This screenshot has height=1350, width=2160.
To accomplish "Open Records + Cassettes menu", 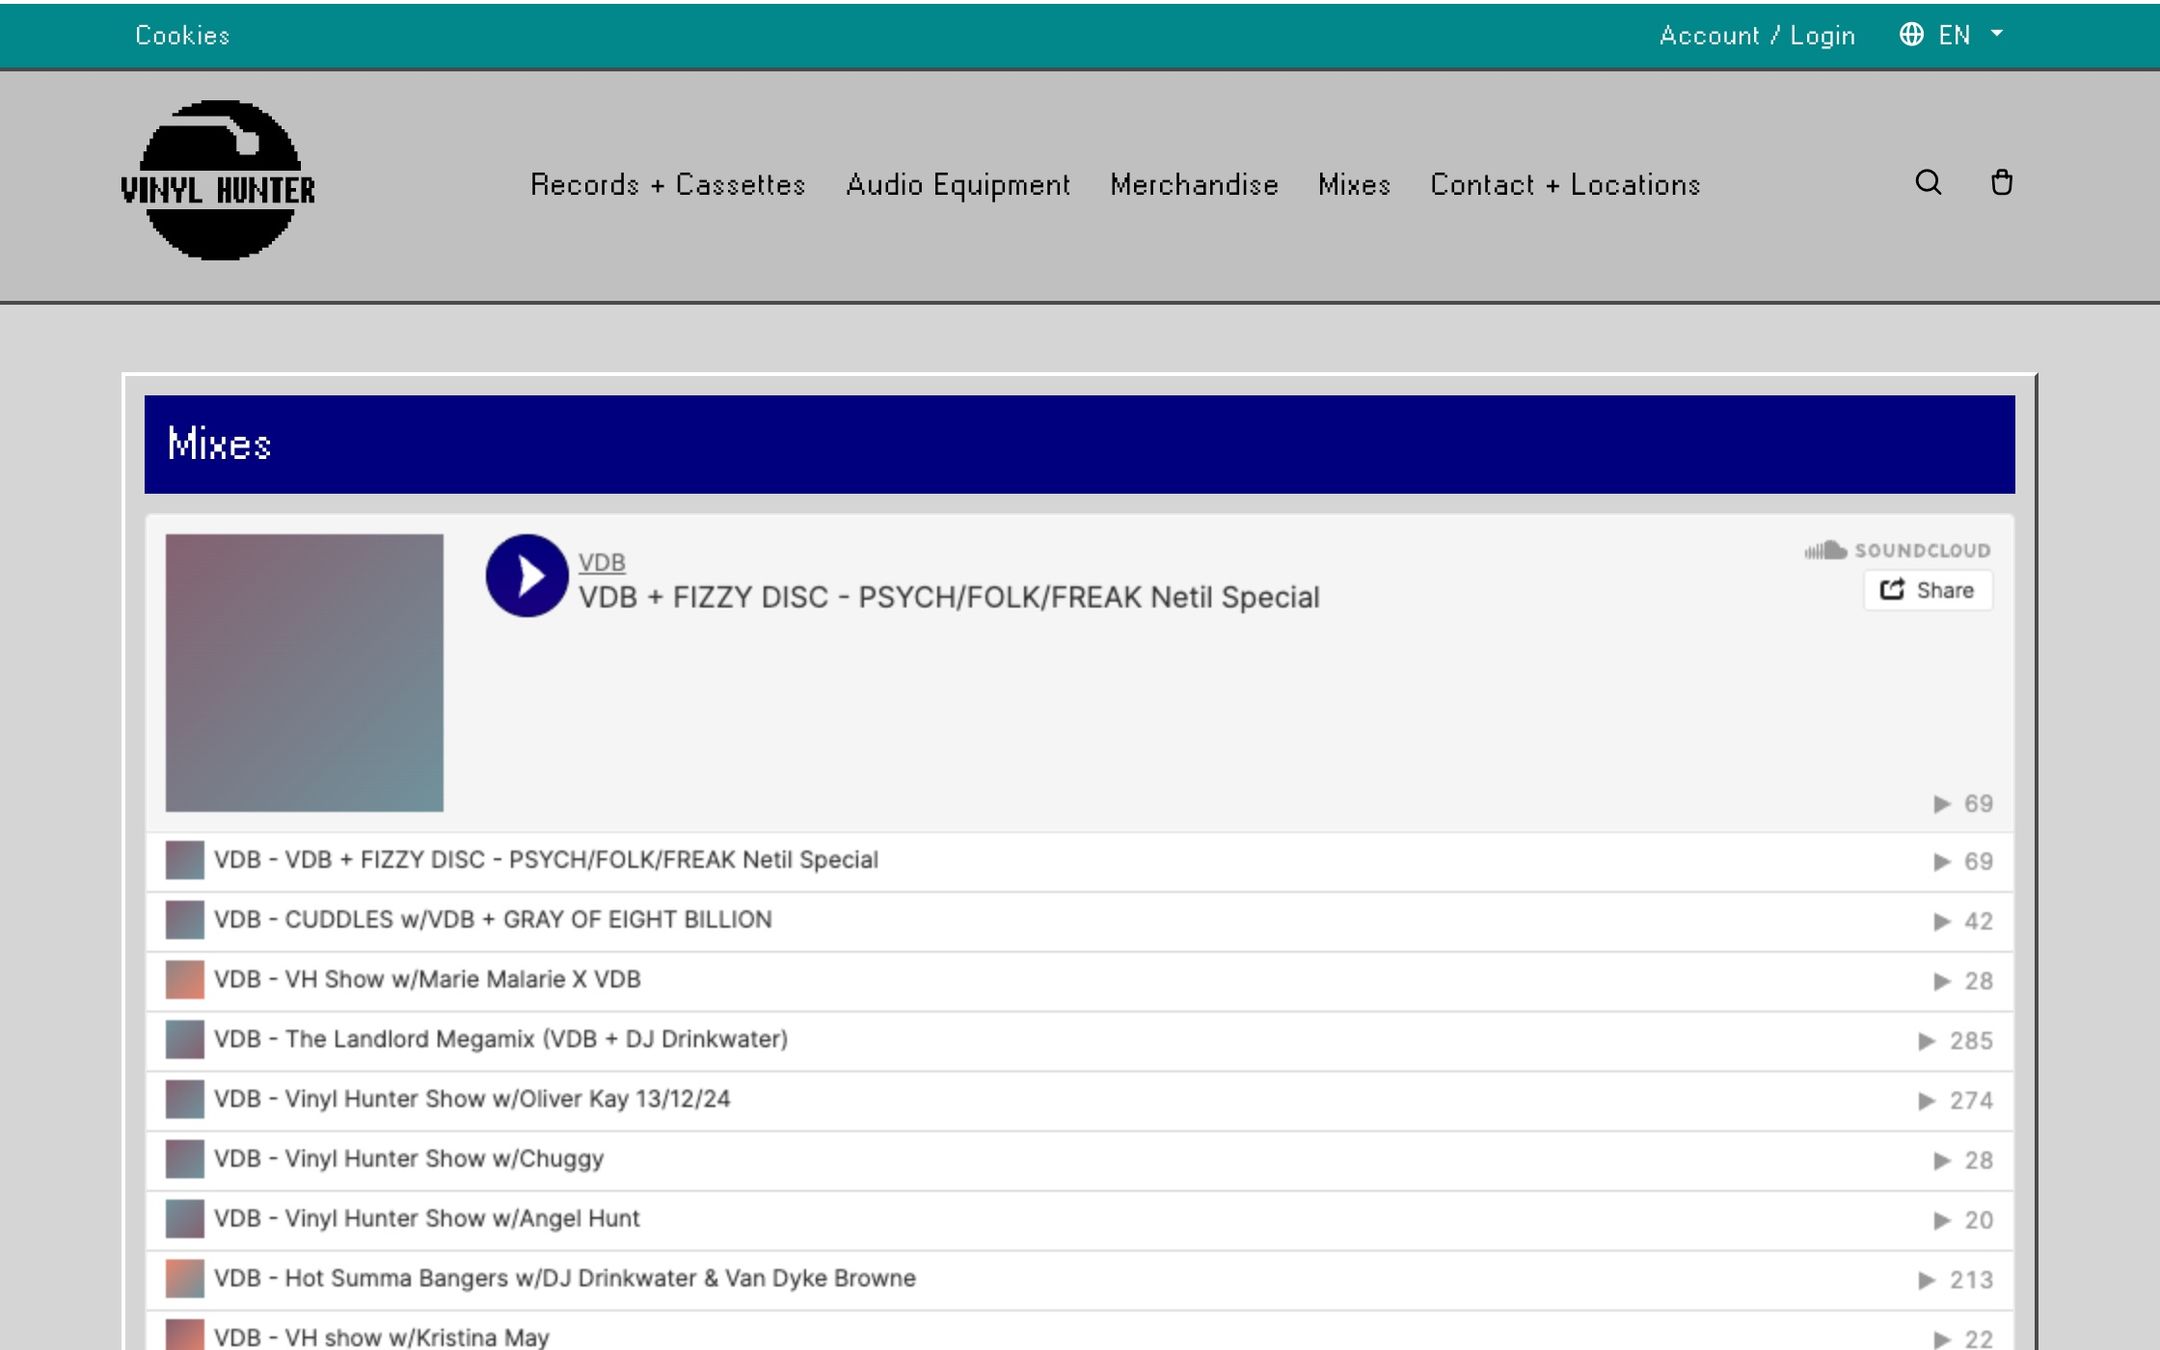I will [x=667, y=185].
